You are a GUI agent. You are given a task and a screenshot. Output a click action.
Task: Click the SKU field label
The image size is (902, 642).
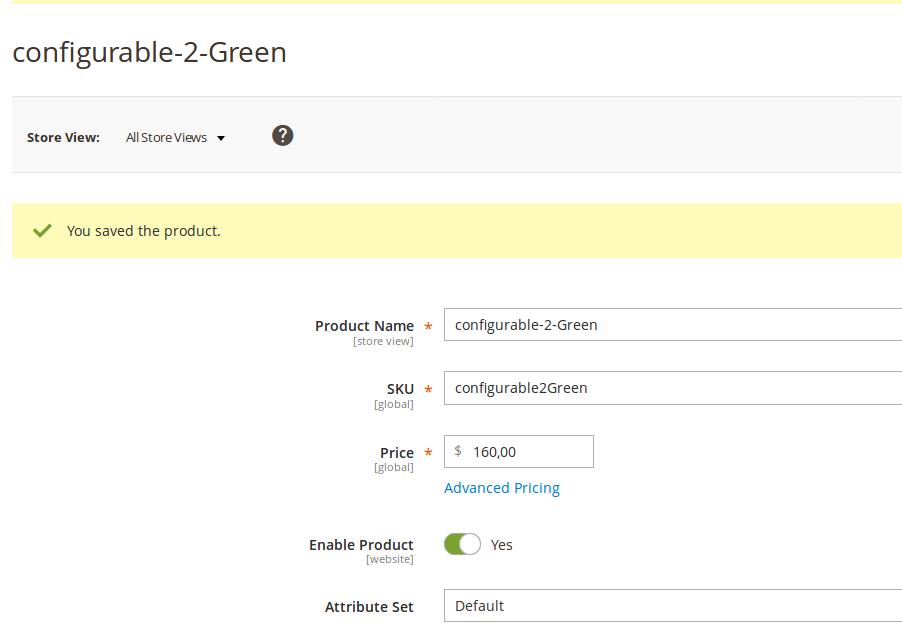point(400,389)
